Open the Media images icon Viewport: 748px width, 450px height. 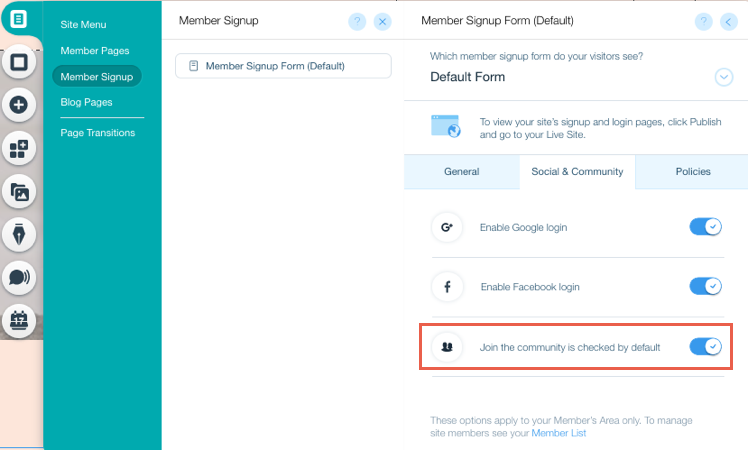click(19, 192)
